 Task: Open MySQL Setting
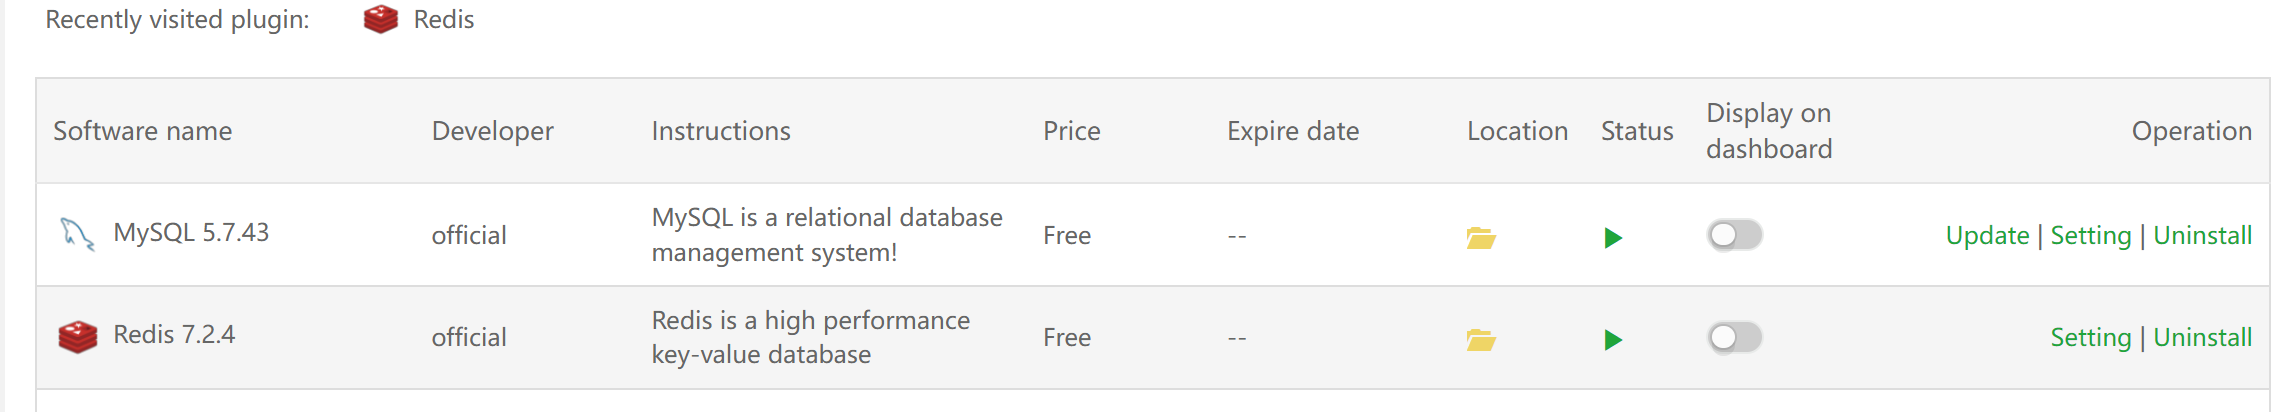[x=2090, y=236]
